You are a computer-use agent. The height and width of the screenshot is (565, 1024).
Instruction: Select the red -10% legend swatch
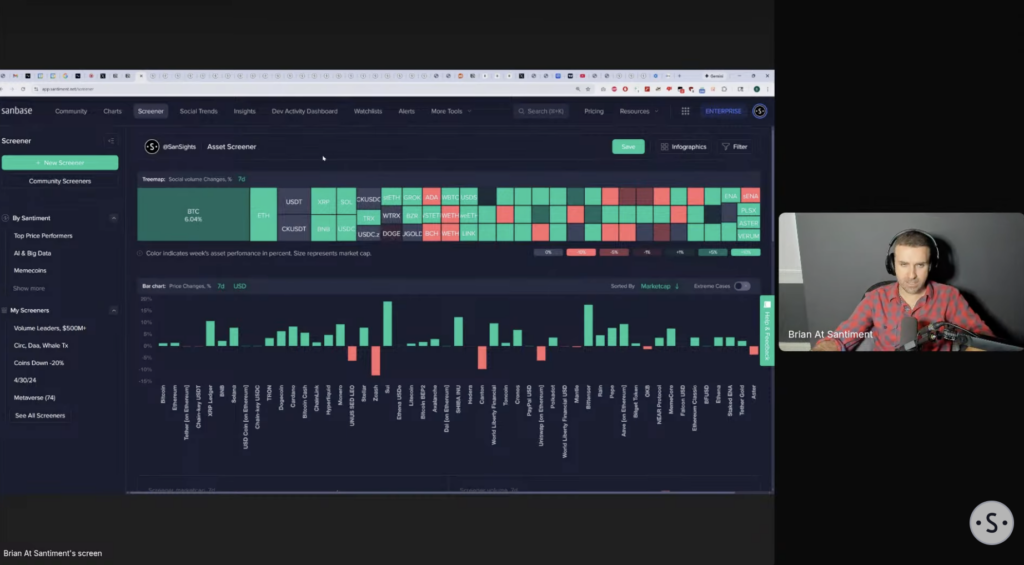tap(581, 252)
